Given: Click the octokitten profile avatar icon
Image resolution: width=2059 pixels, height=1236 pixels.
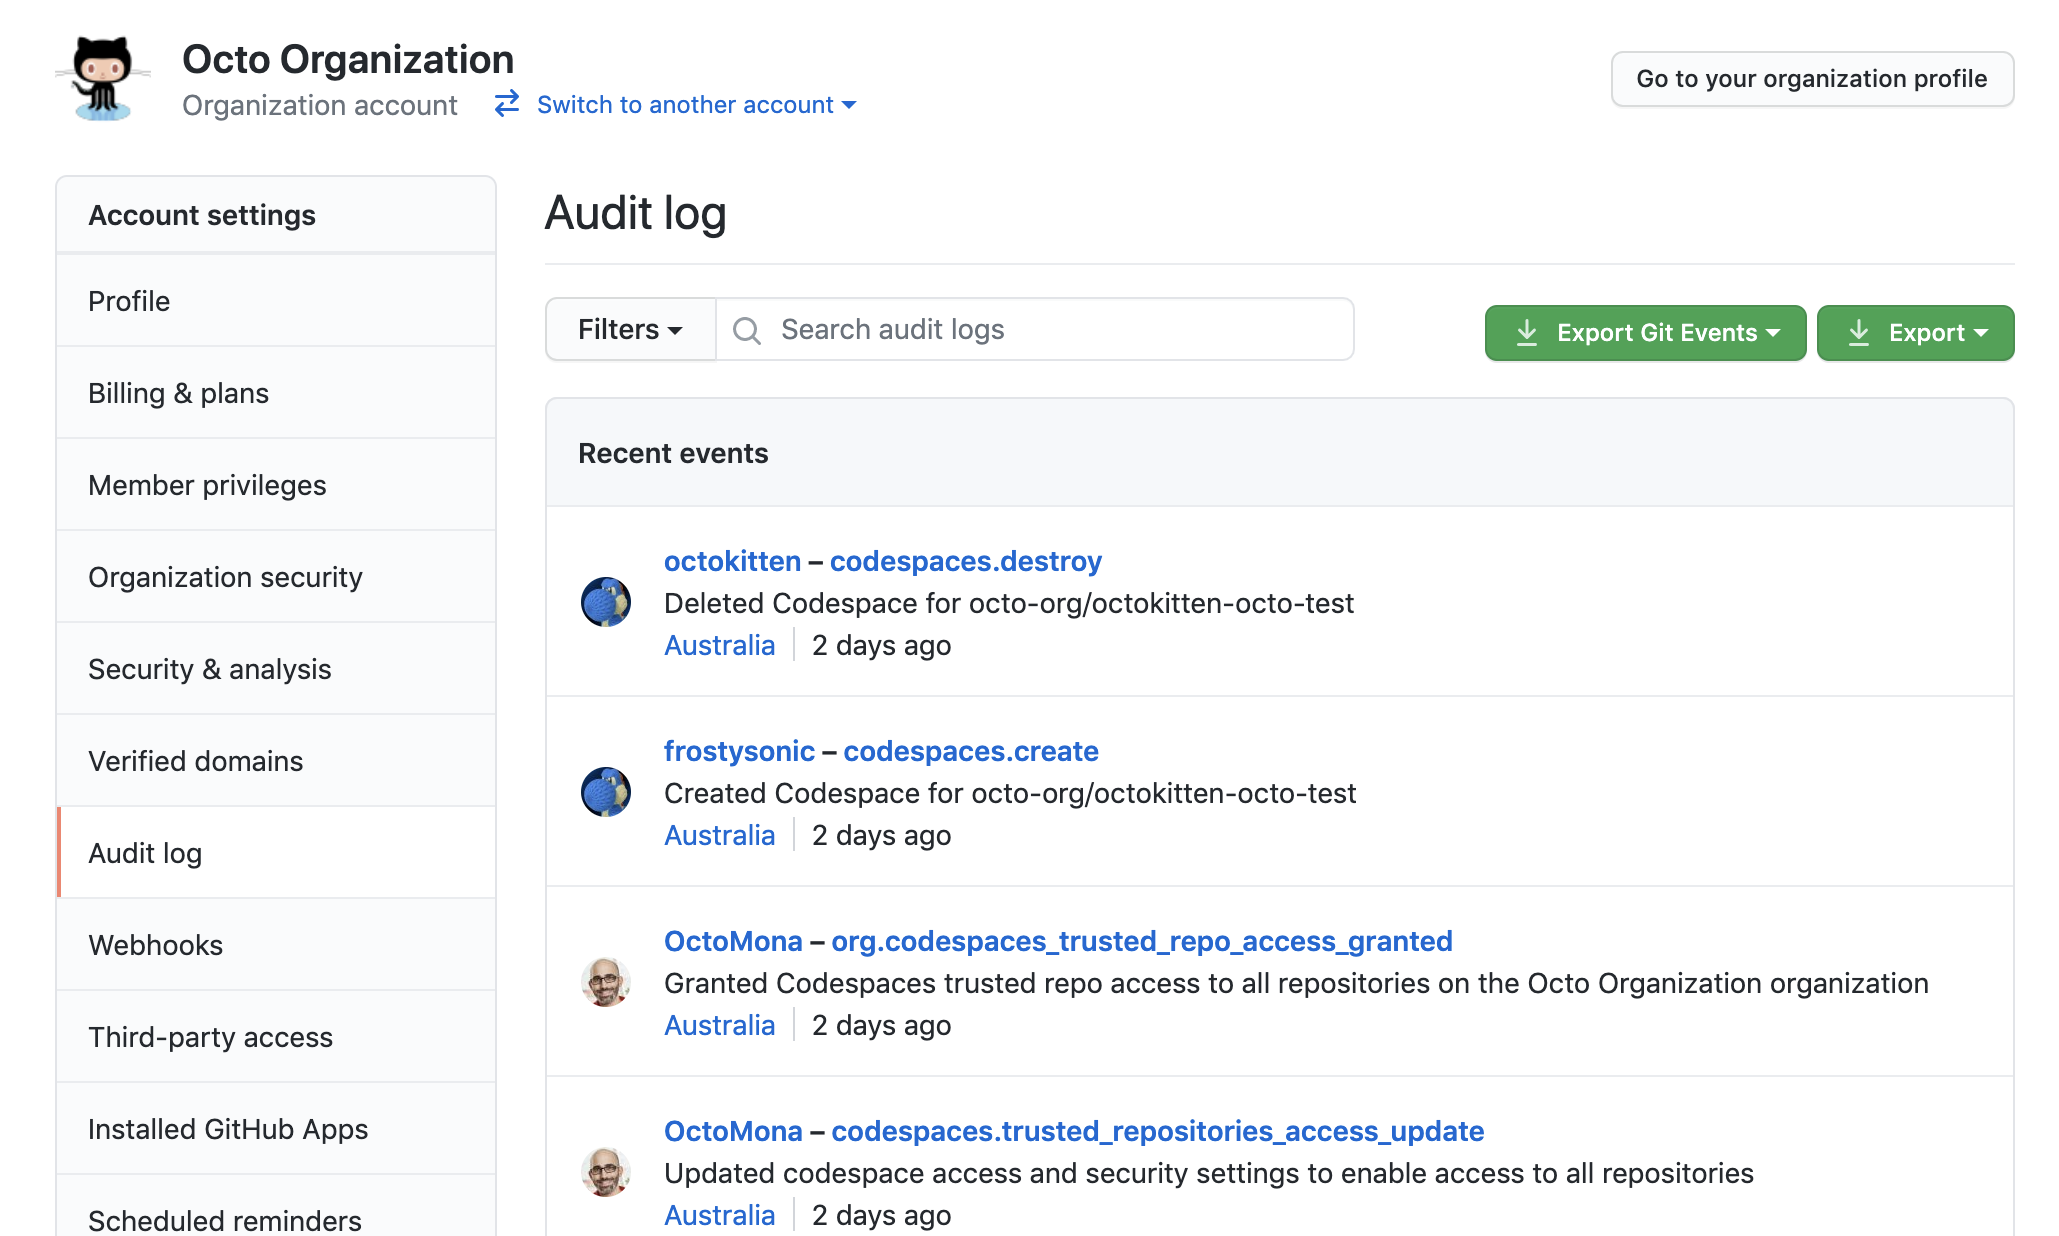Looking at the screenshot, I should (607, 602).
